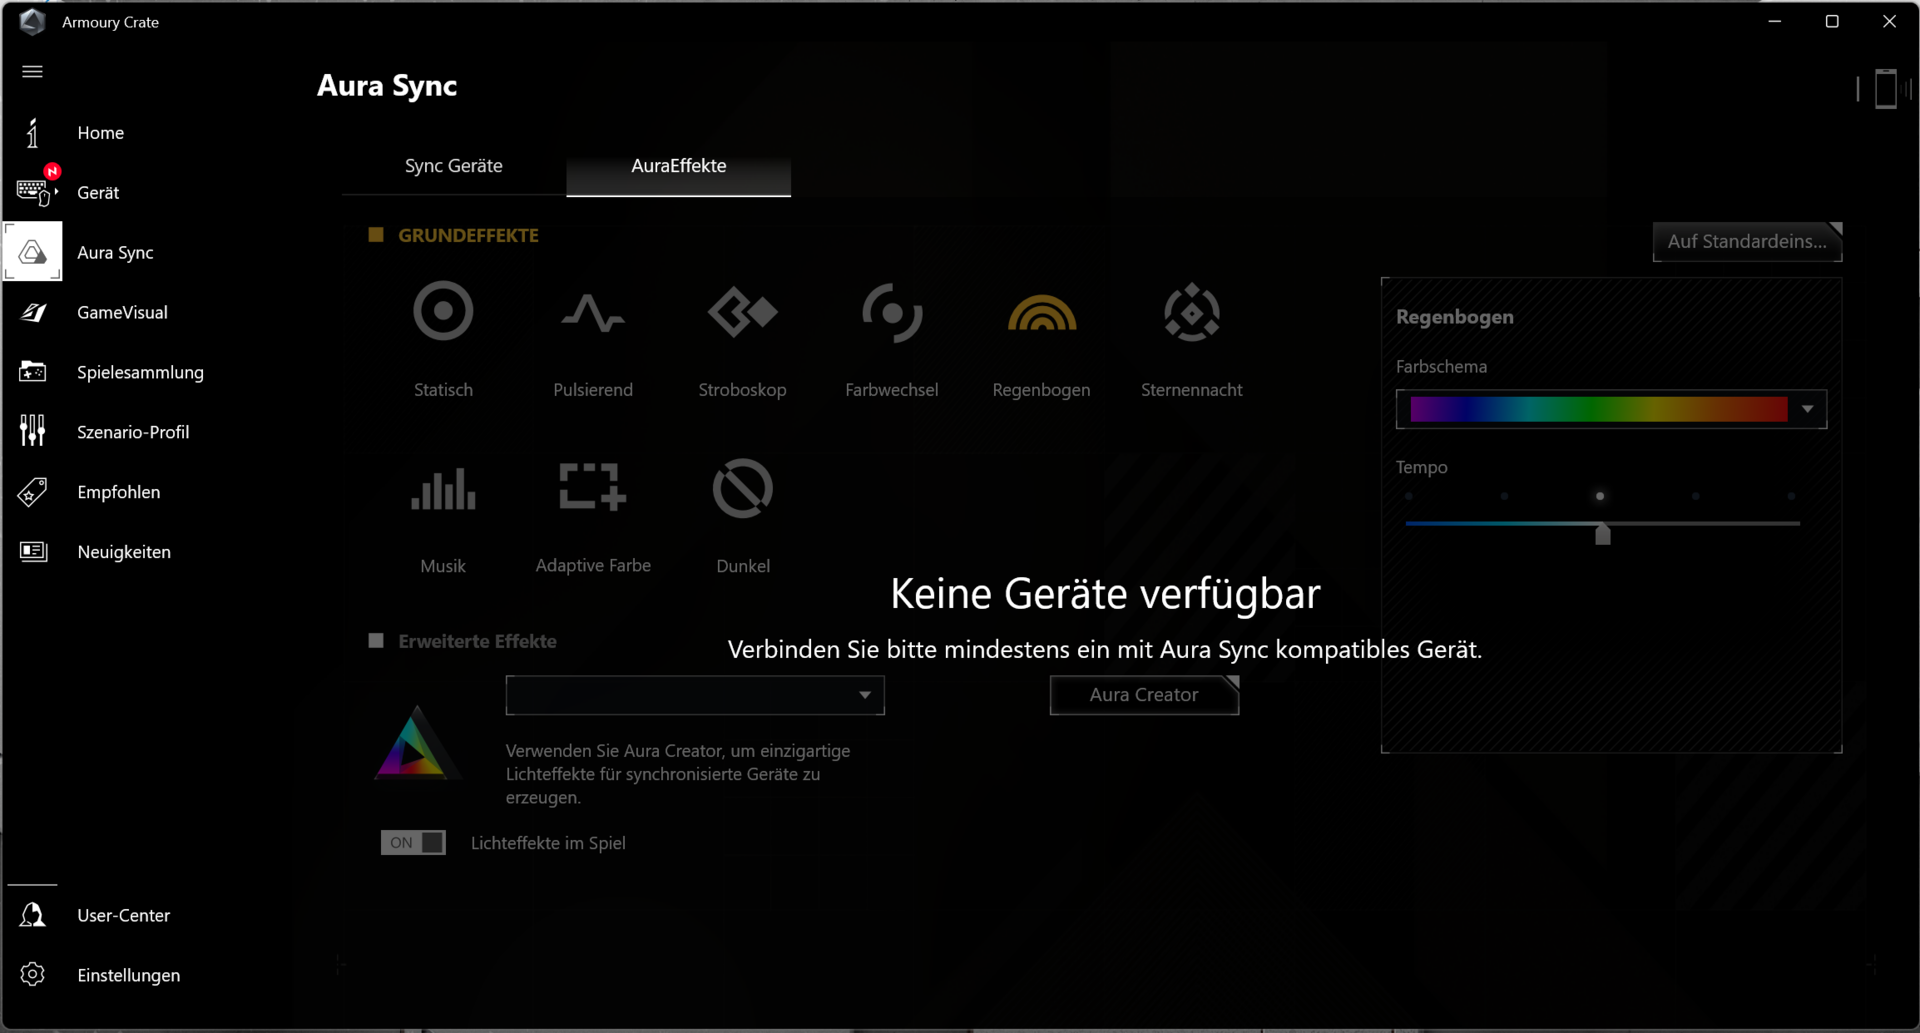Click the Tempo slider handle
Screen dimensions: 1920x1033
coord(1602,534)
